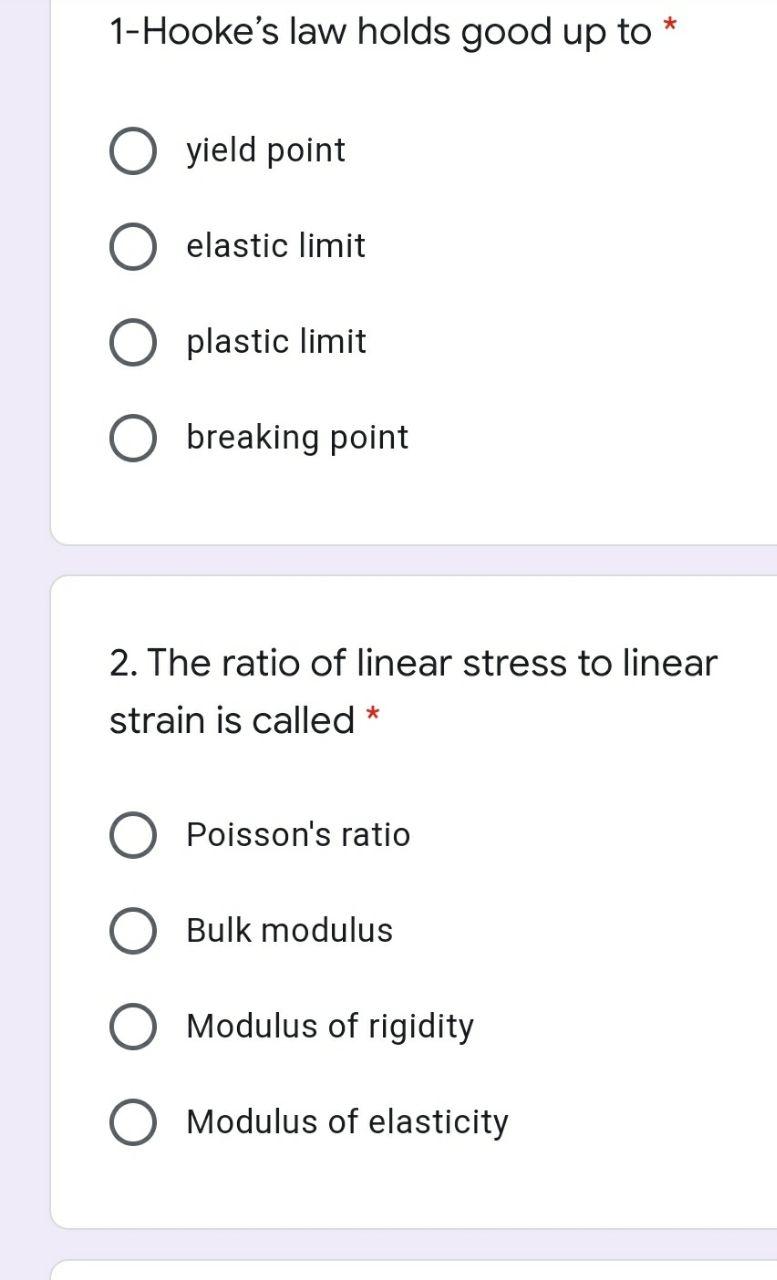Click the Hooke's law question title
The width and height of the screenshot is (777, 1280).
(380, 33)
